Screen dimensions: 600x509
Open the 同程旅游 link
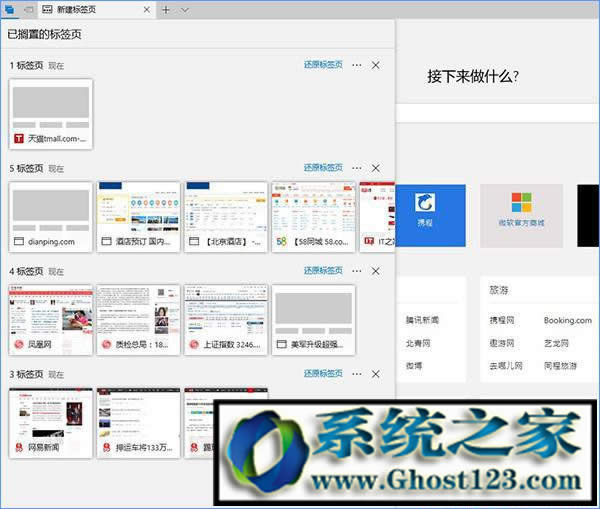560,366
